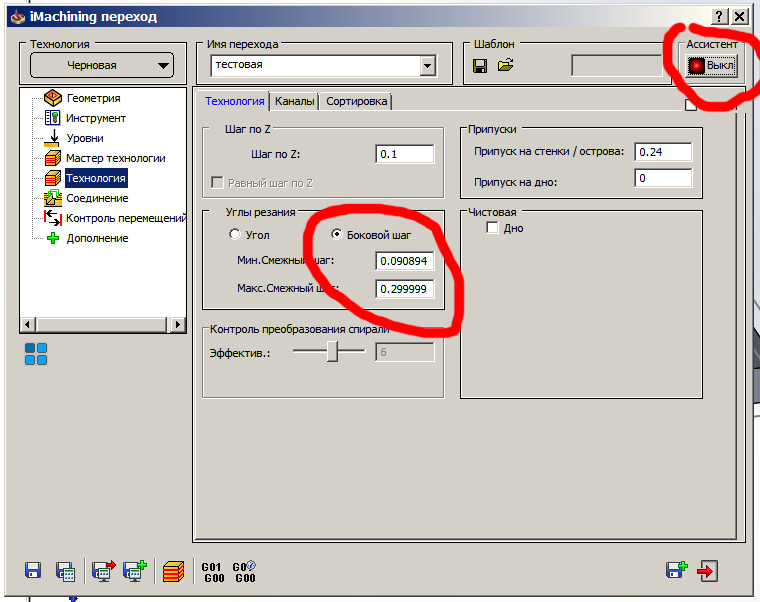Click the Мин.Смежный шаг field

(405, 261)
